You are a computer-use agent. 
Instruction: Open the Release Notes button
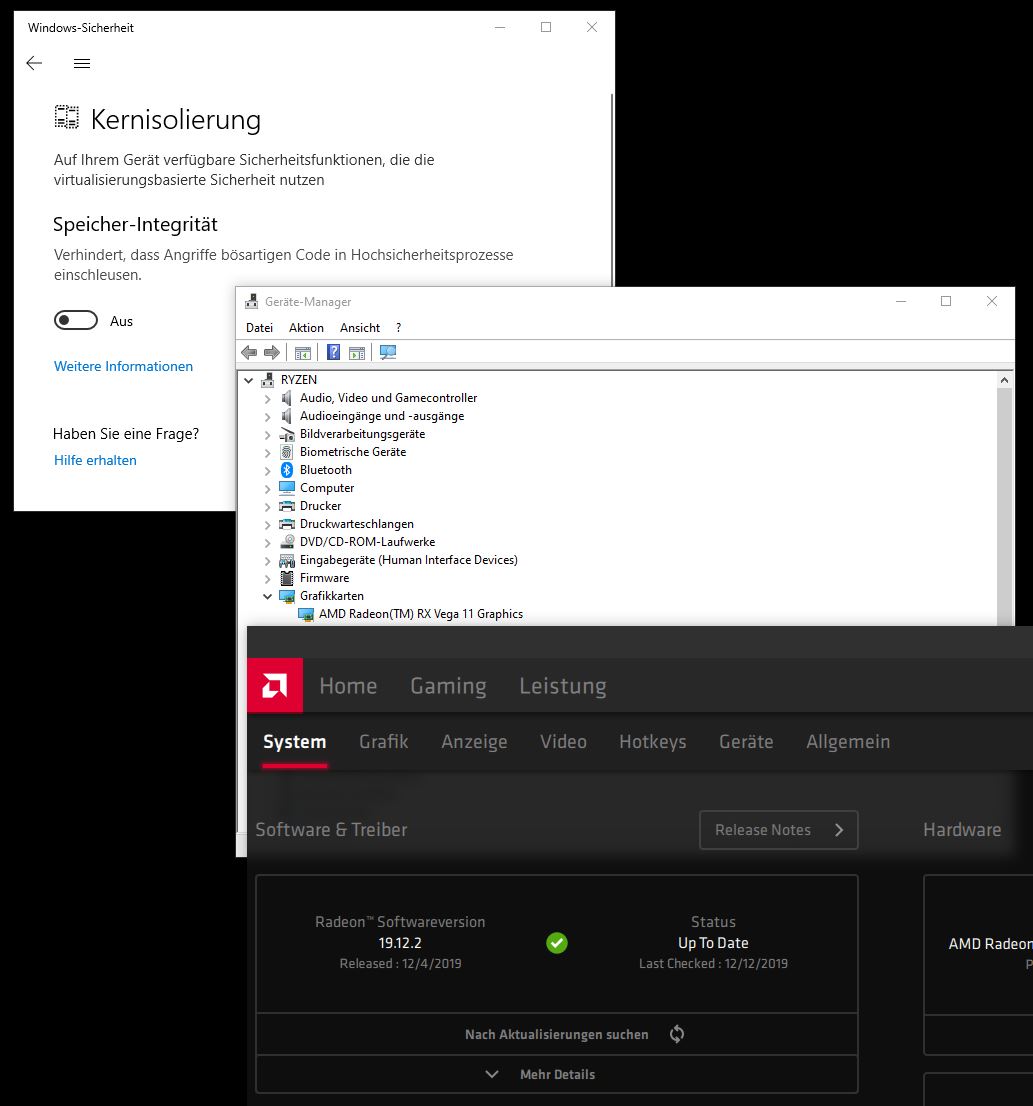[778, 830]
